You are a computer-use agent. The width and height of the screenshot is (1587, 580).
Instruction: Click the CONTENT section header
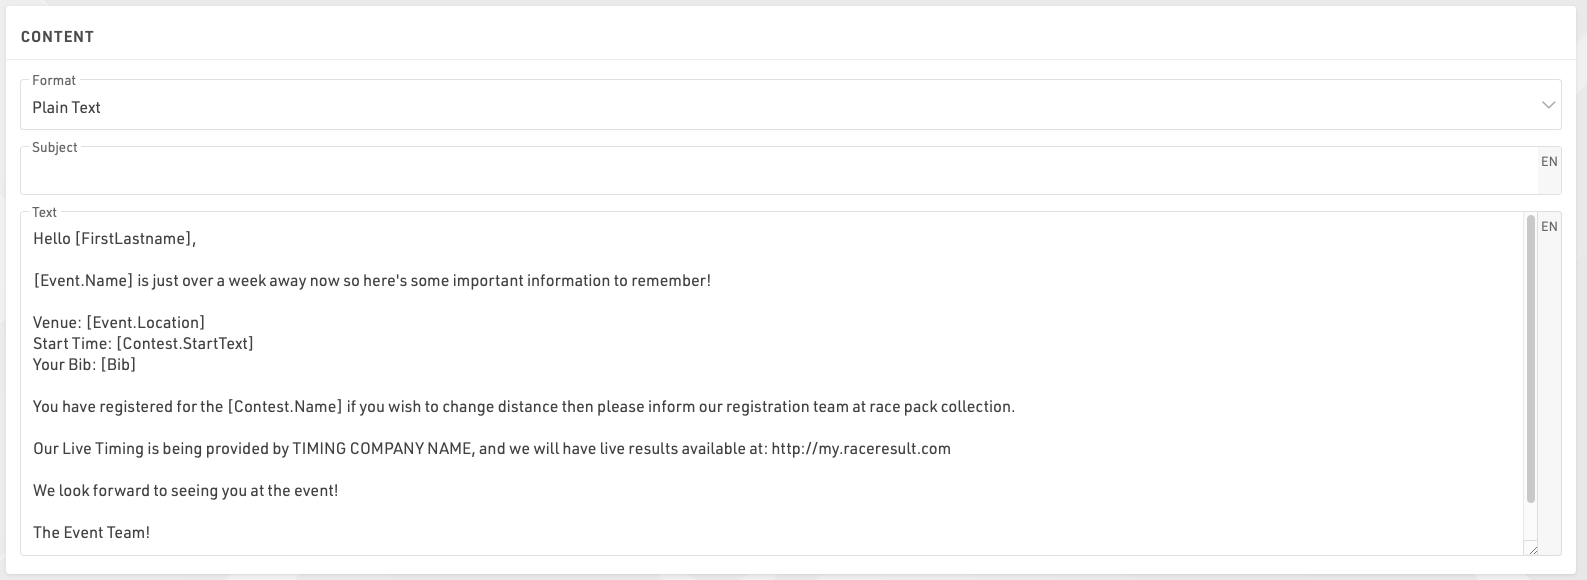click(x=57, y=37)
